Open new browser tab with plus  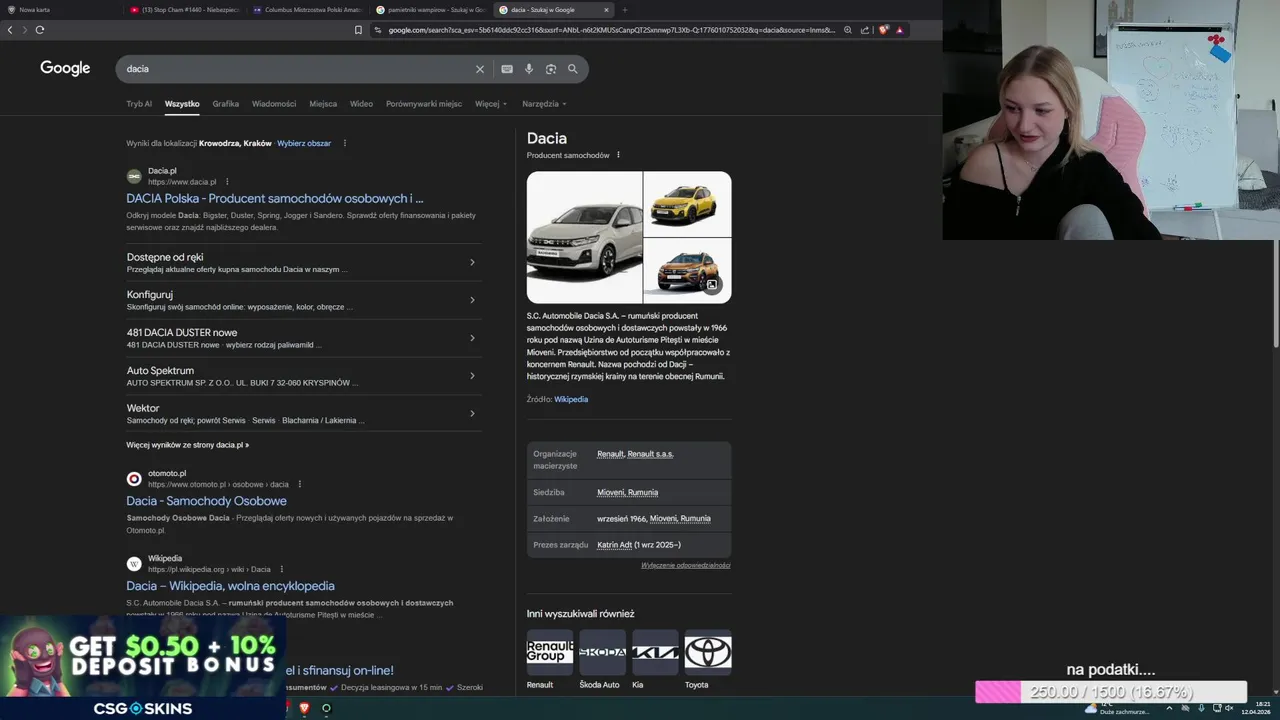point(625,10)
